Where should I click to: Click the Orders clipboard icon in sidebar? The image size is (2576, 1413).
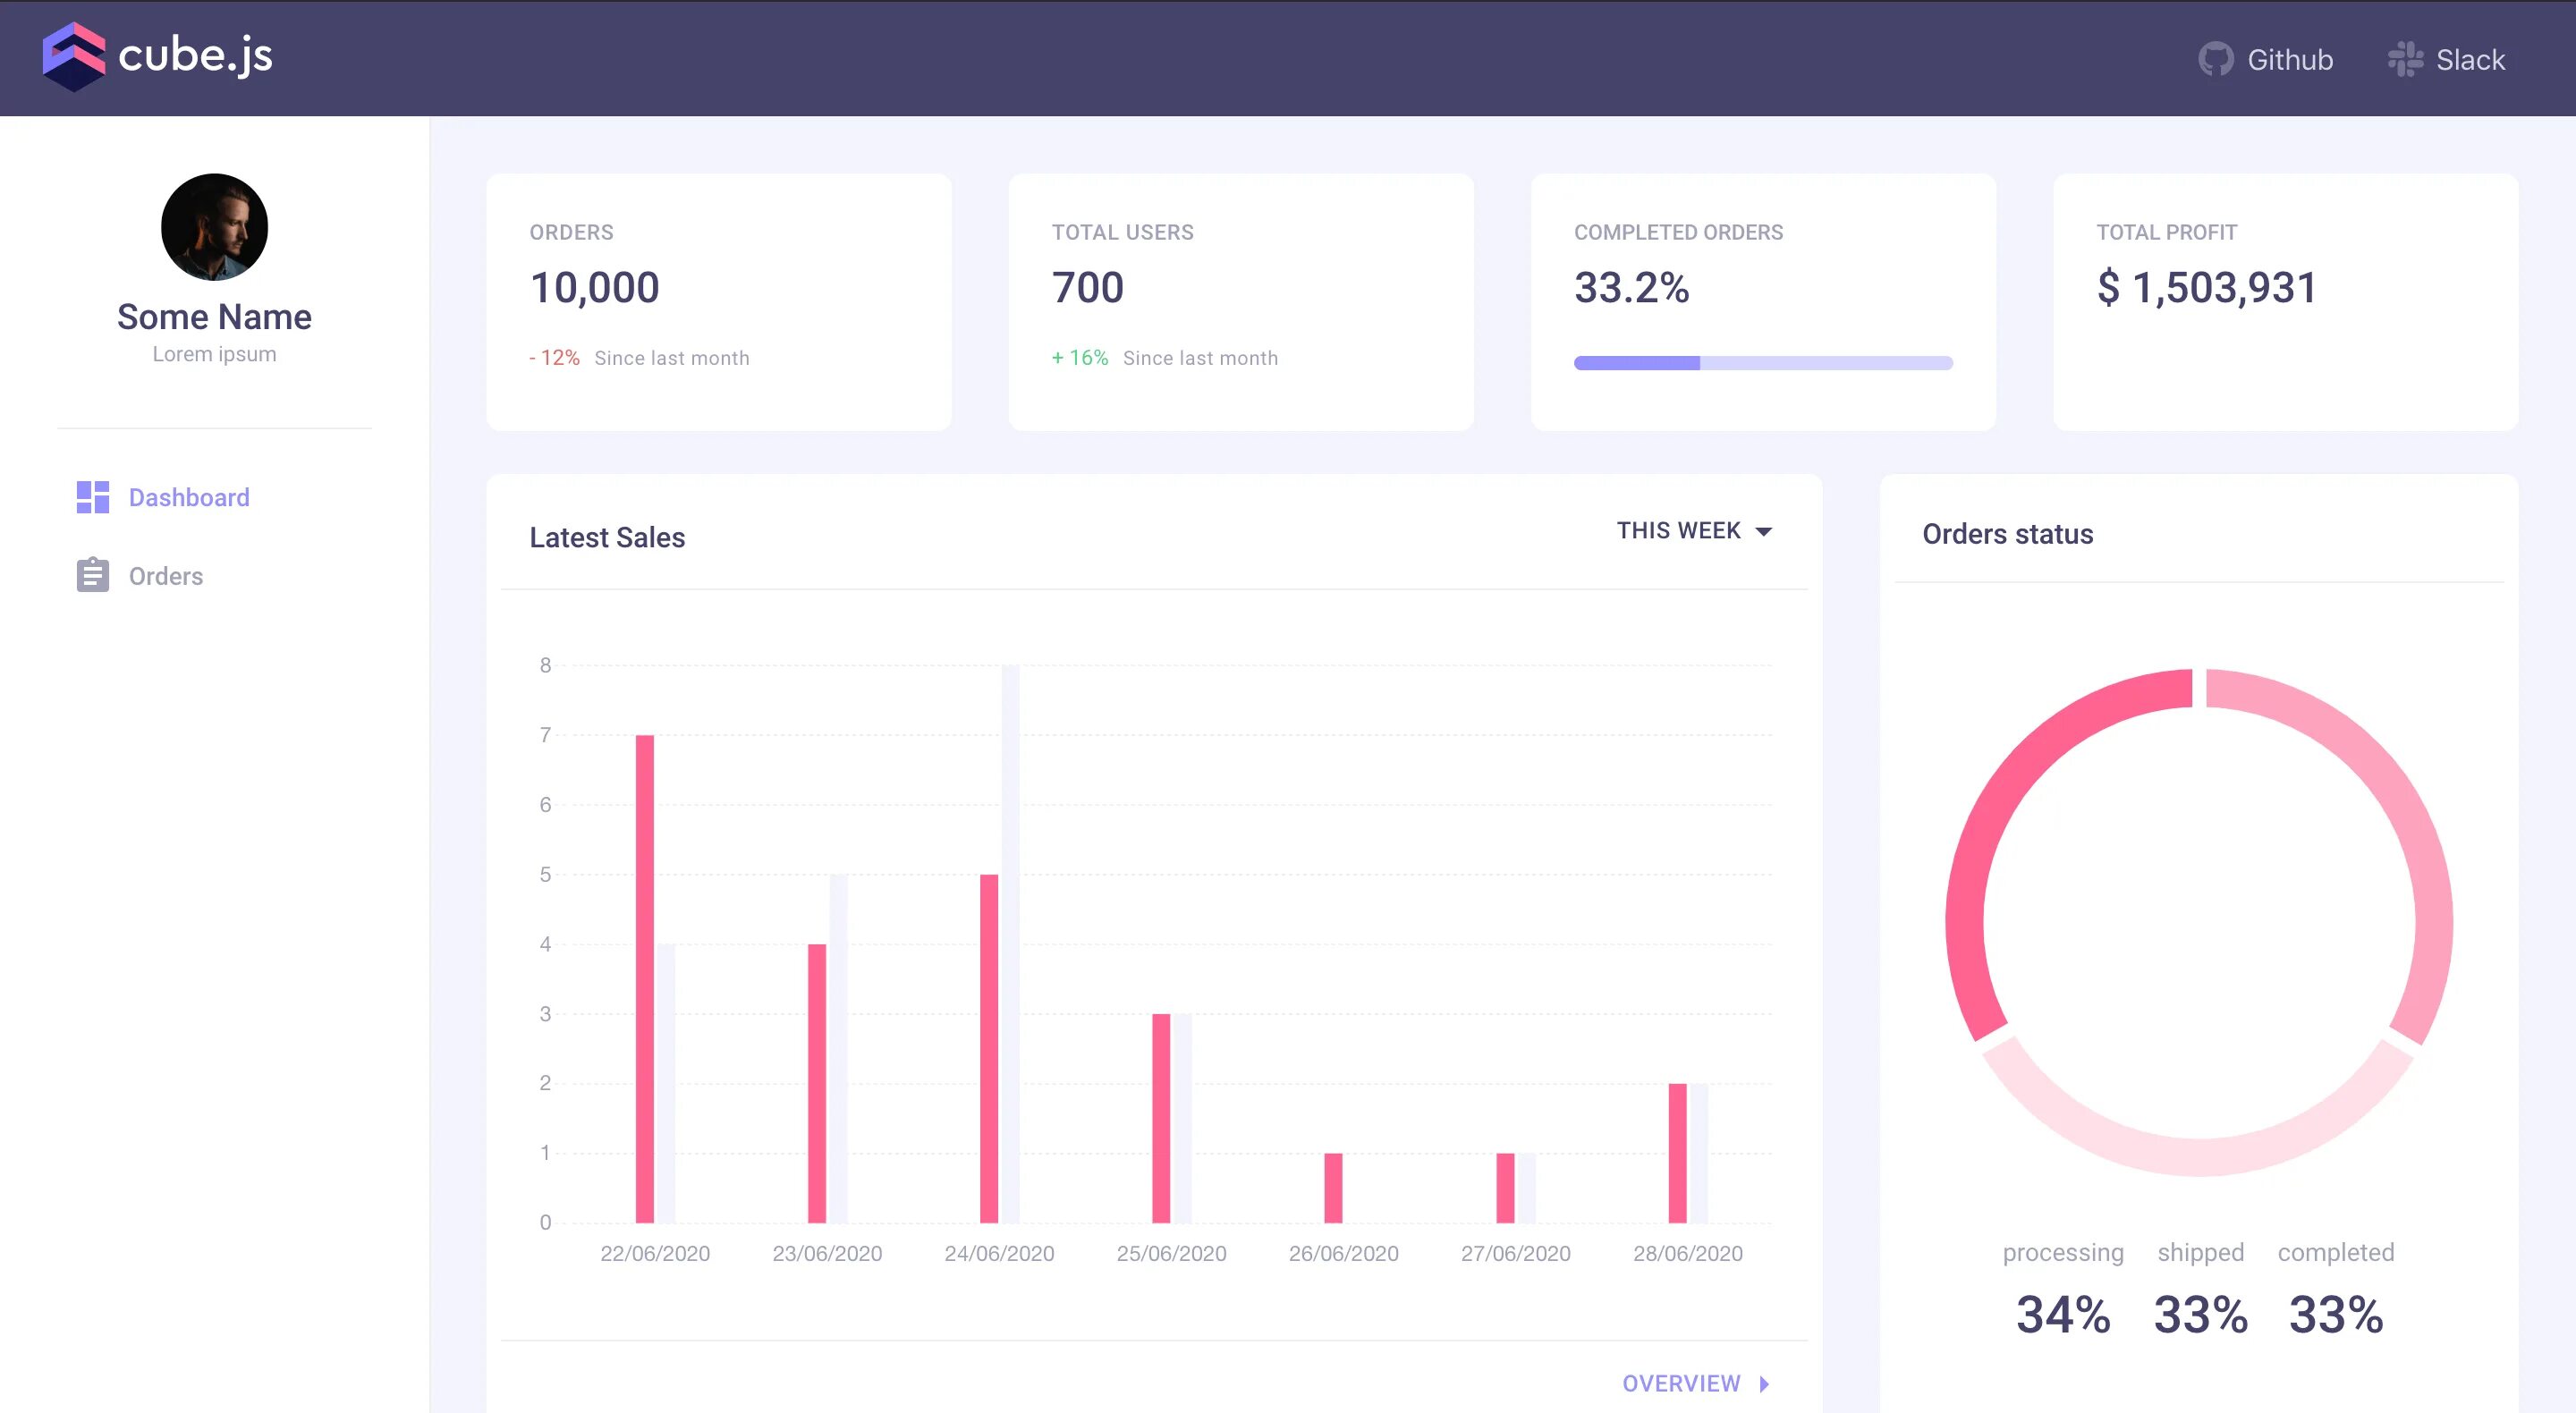[93, 575]
